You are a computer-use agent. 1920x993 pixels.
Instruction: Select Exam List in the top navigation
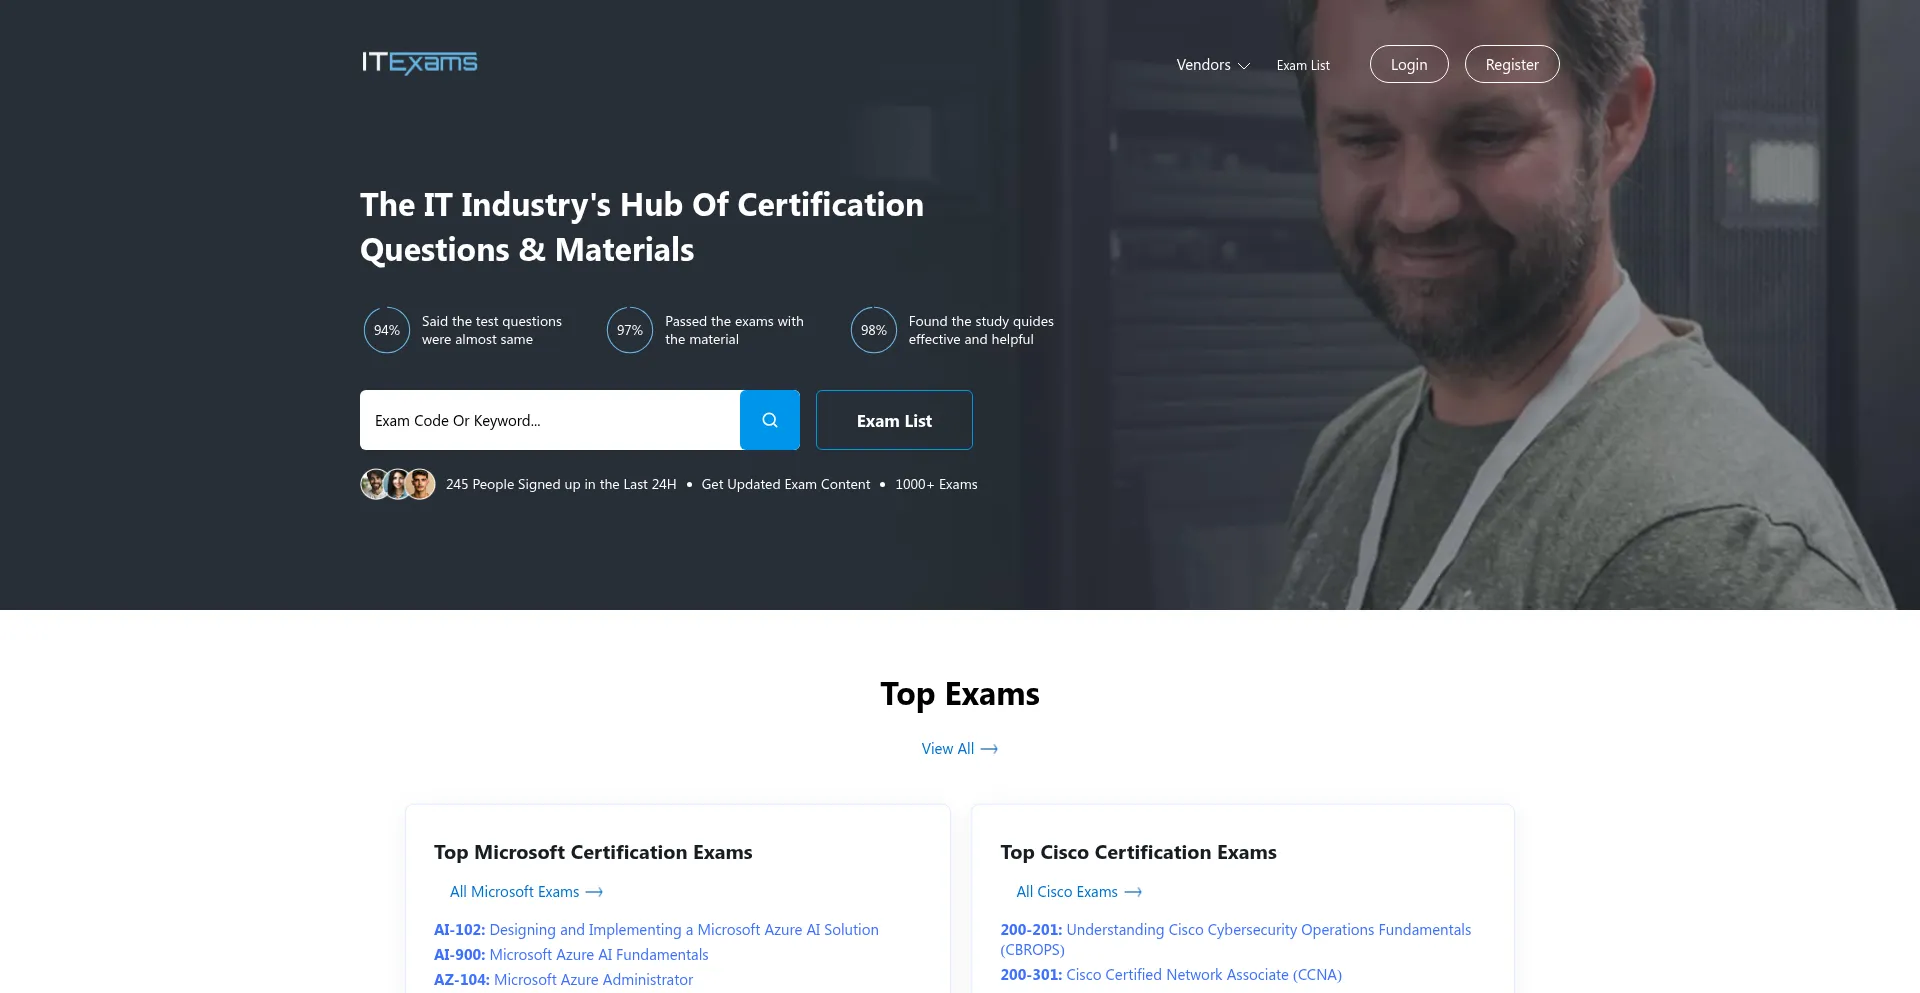(1302, 64)
